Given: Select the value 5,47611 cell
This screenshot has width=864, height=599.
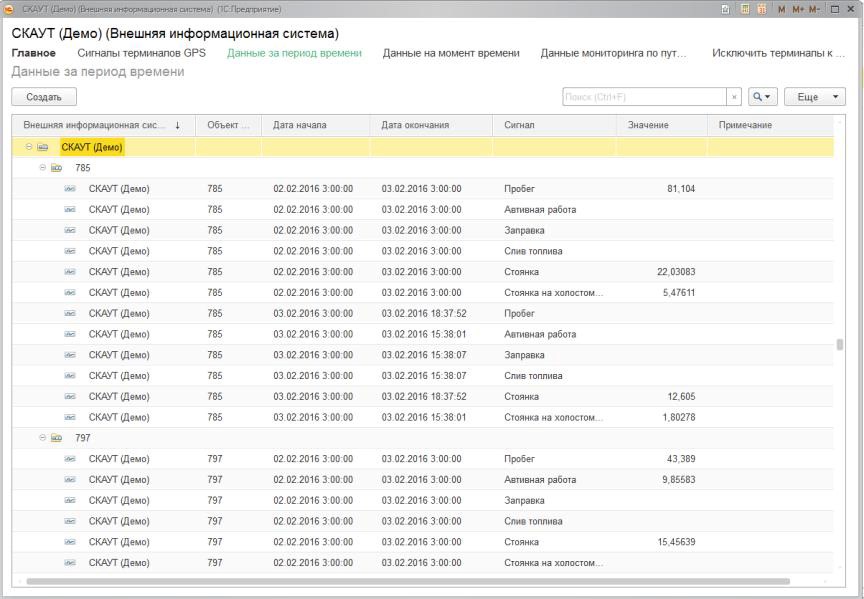Looking at the screenshot, I should 679,293.
